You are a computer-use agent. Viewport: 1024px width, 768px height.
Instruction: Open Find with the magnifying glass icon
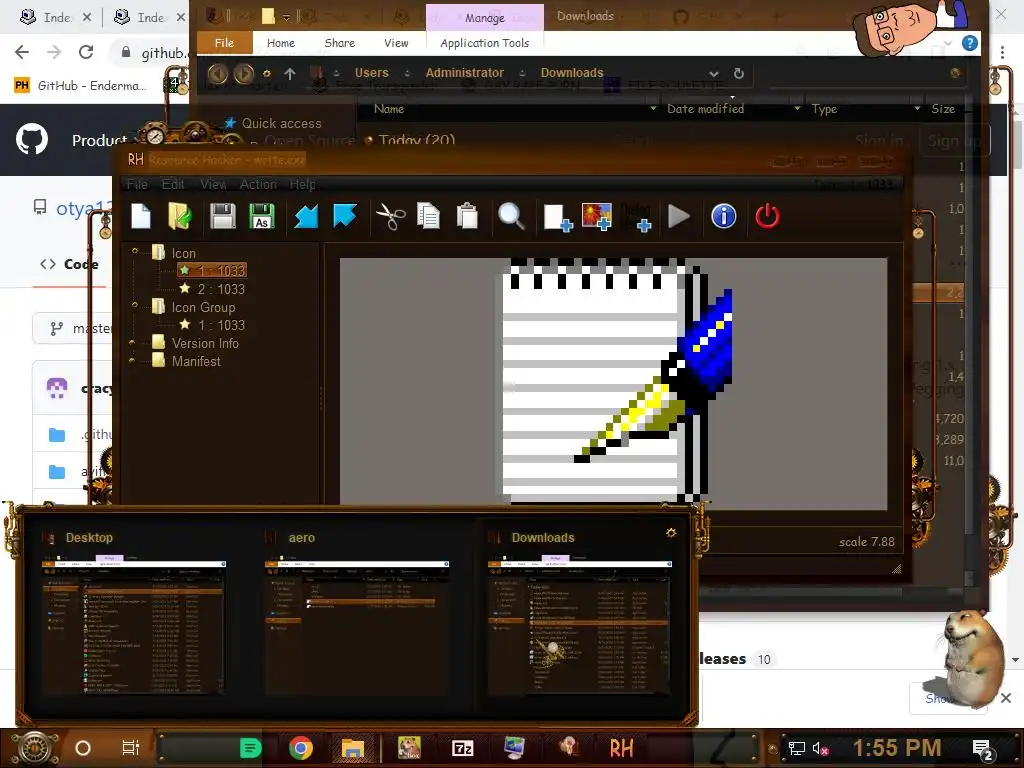click(x=511, y=216)
